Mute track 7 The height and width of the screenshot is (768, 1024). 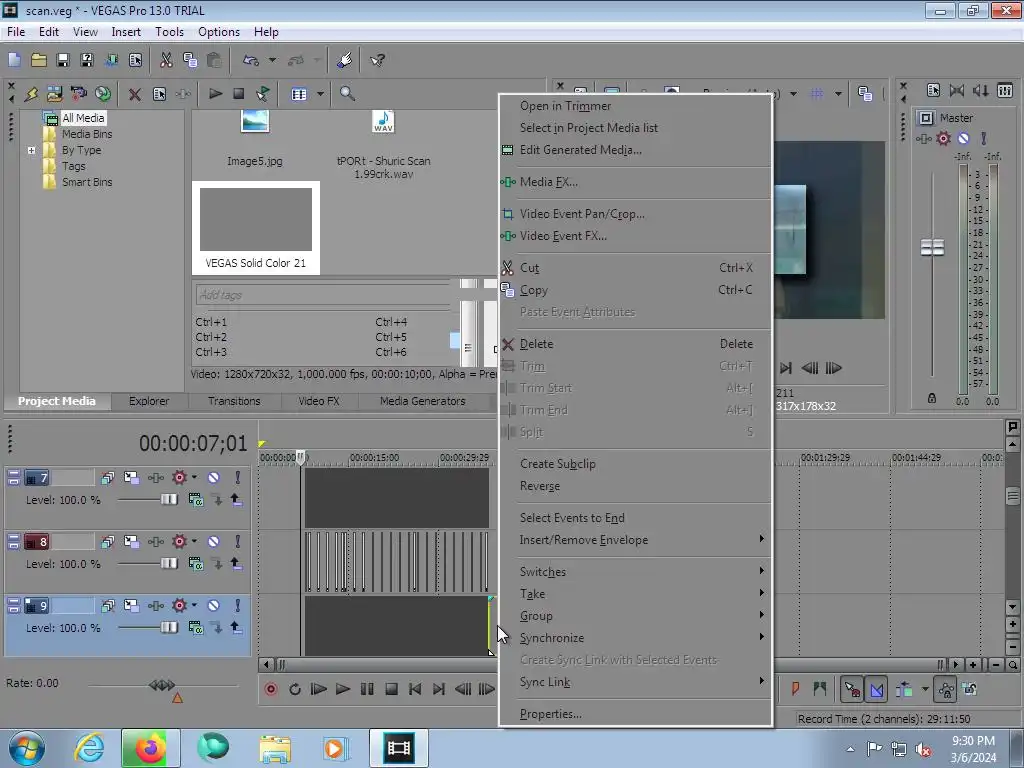pyautogui.click(x=214, y=478)
